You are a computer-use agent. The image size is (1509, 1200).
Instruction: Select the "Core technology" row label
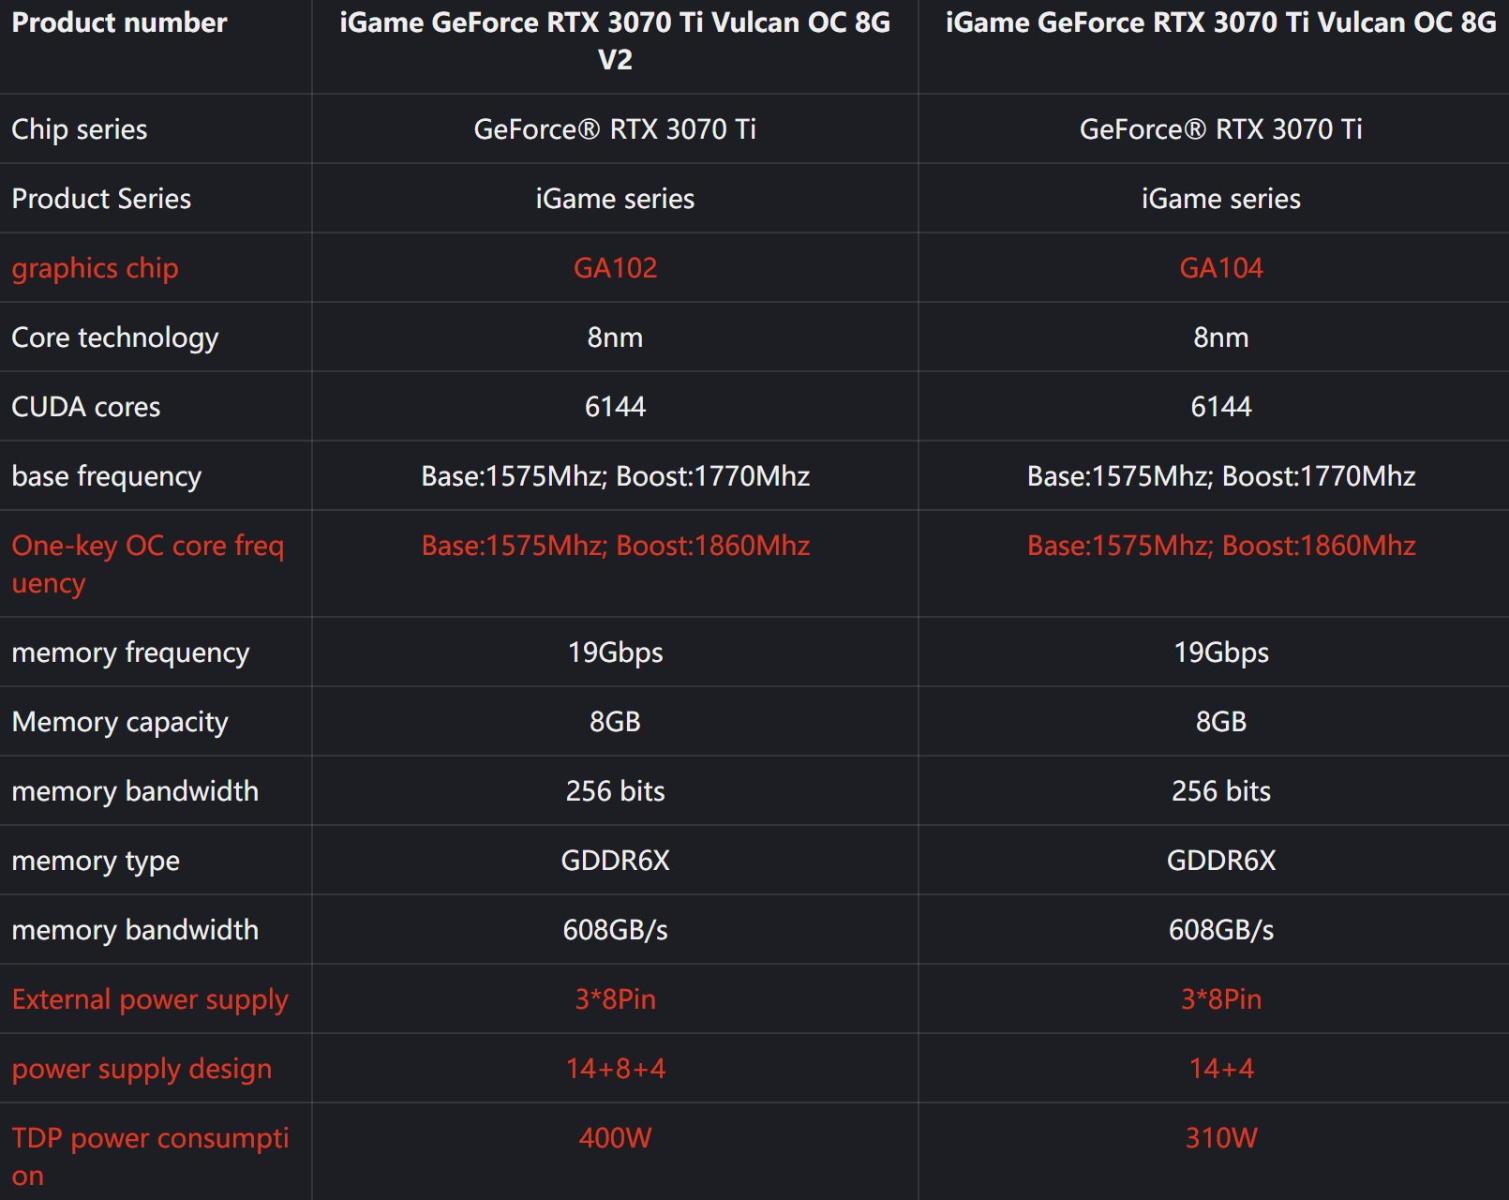(x=115, y=337)
